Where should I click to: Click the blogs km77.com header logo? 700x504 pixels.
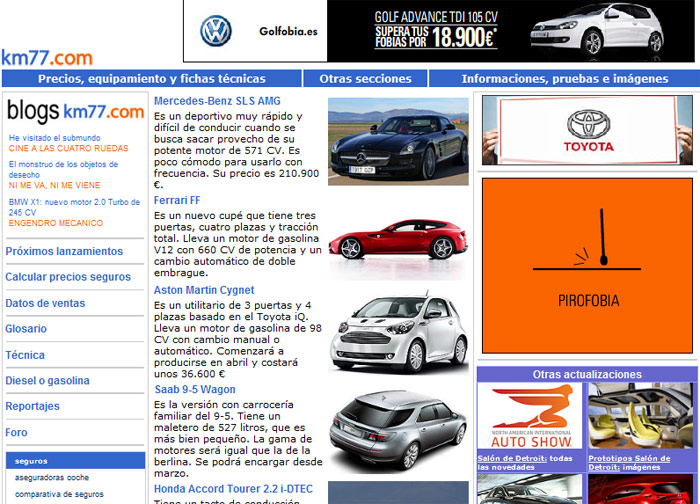[75, 111]
